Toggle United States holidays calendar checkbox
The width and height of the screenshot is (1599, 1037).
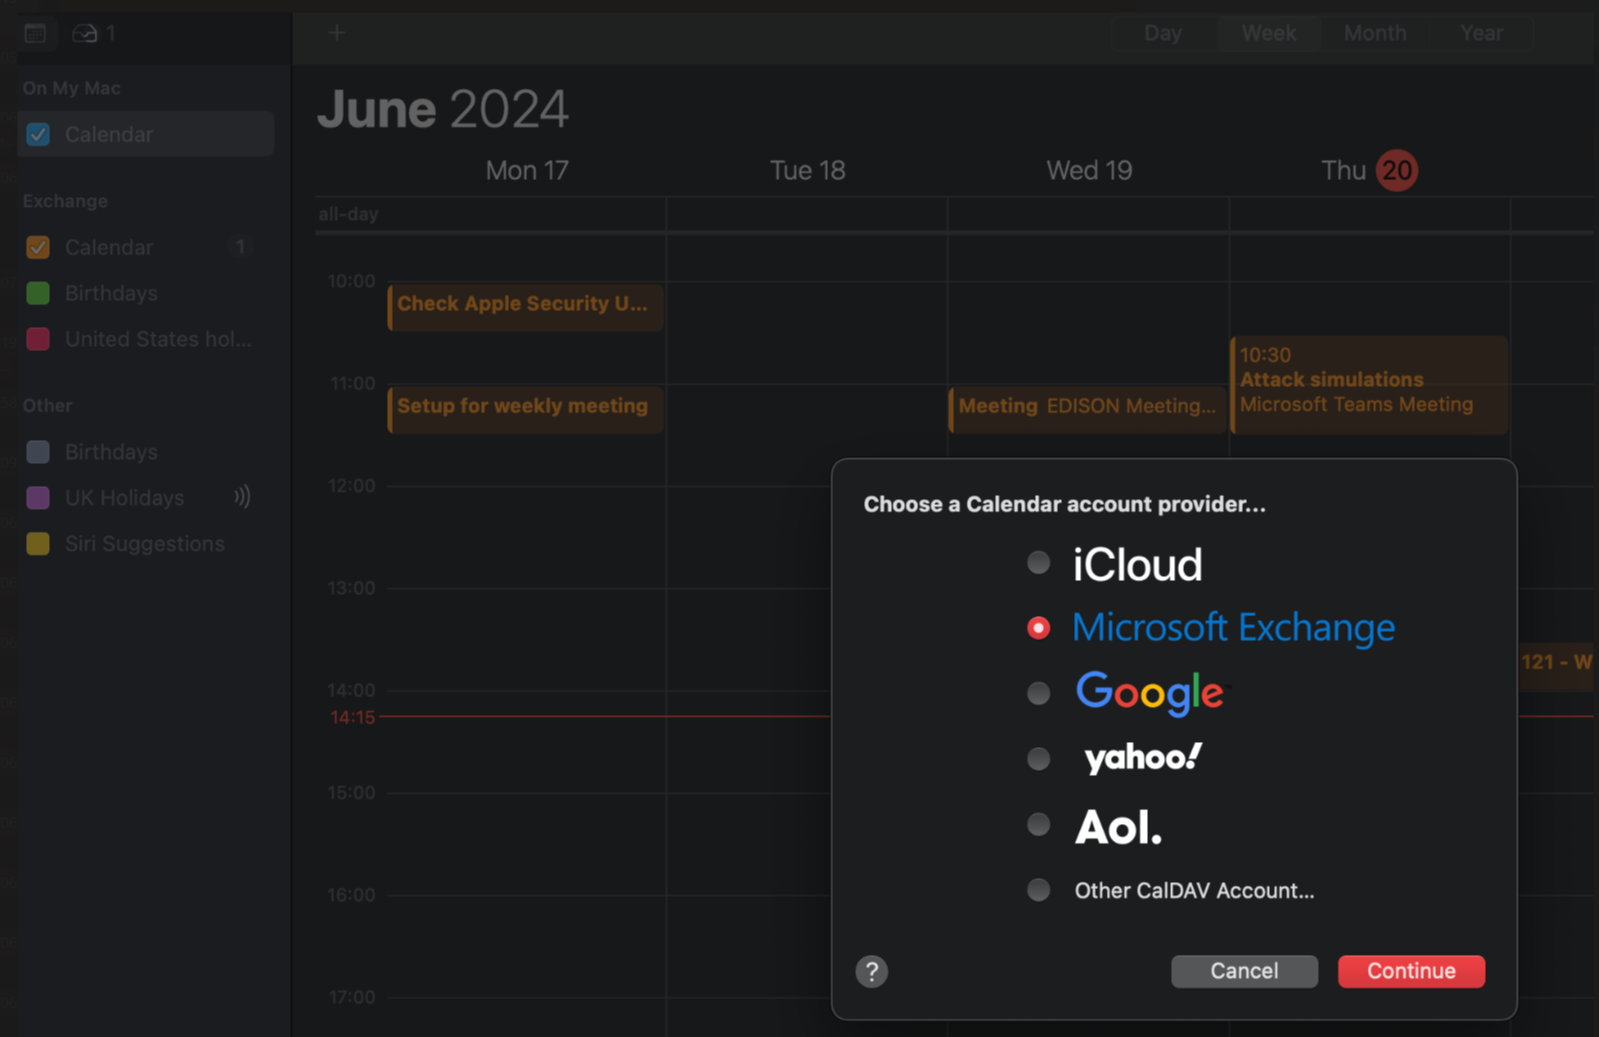pyautogui.click(x=38, y=339)
